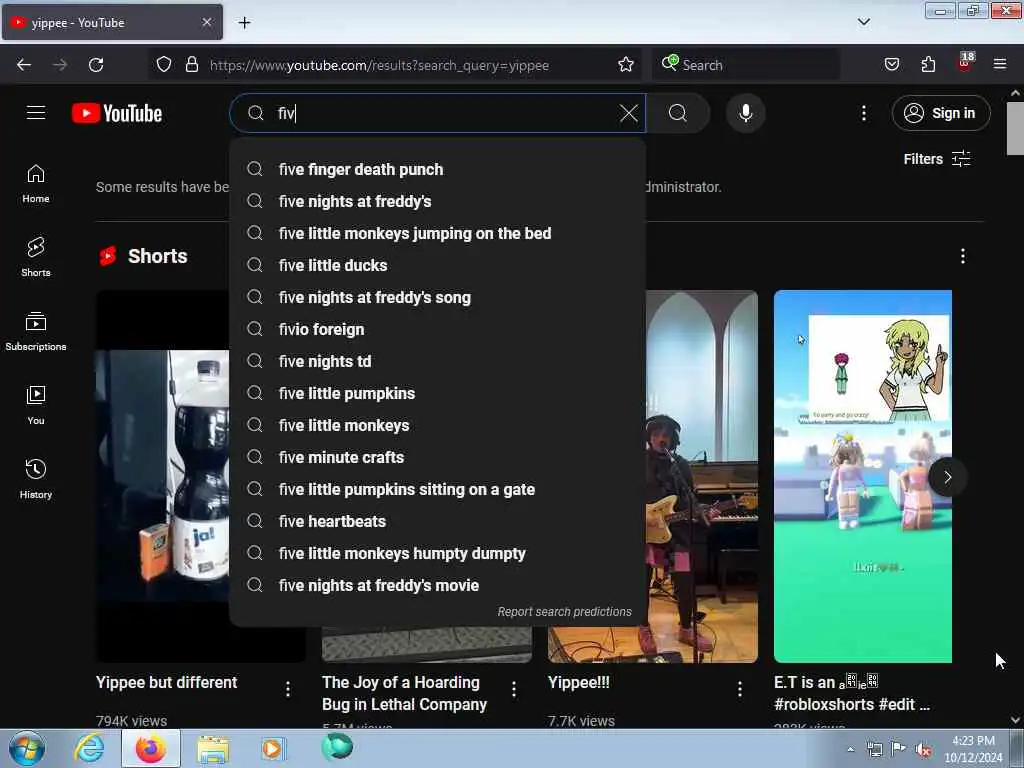Select five little pumpkins suggestion
The width and height of the screenshot is (1024, 768).
(438, 394)
